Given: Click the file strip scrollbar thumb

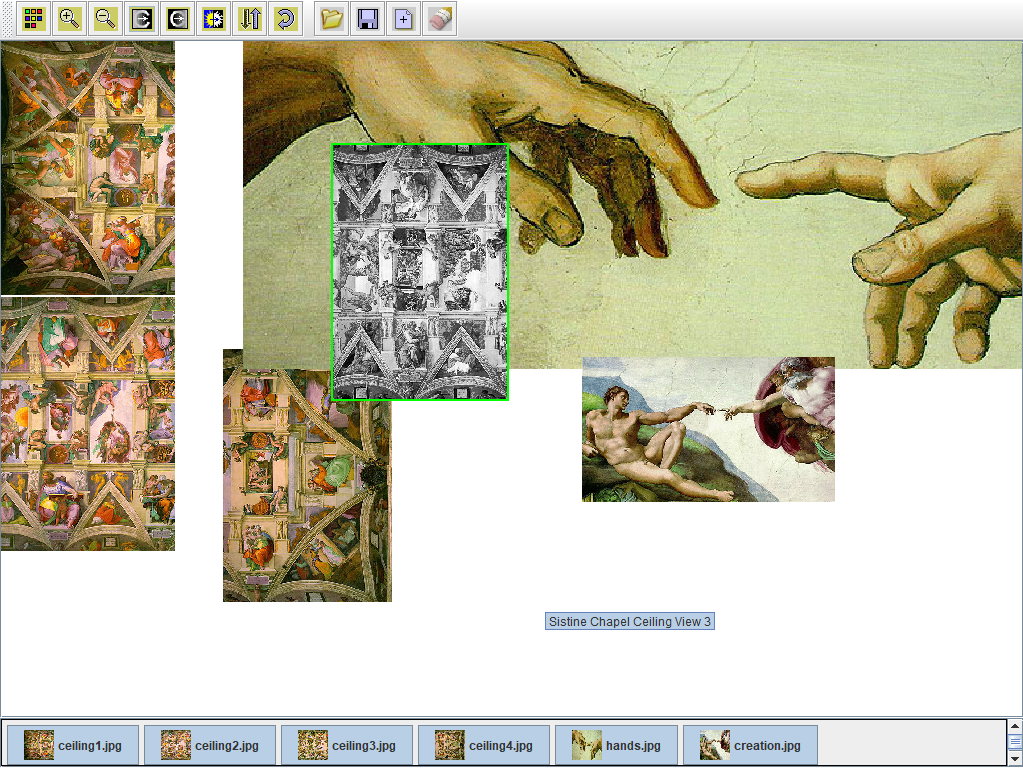Looking at the screenshot, I should (1015, 741).
